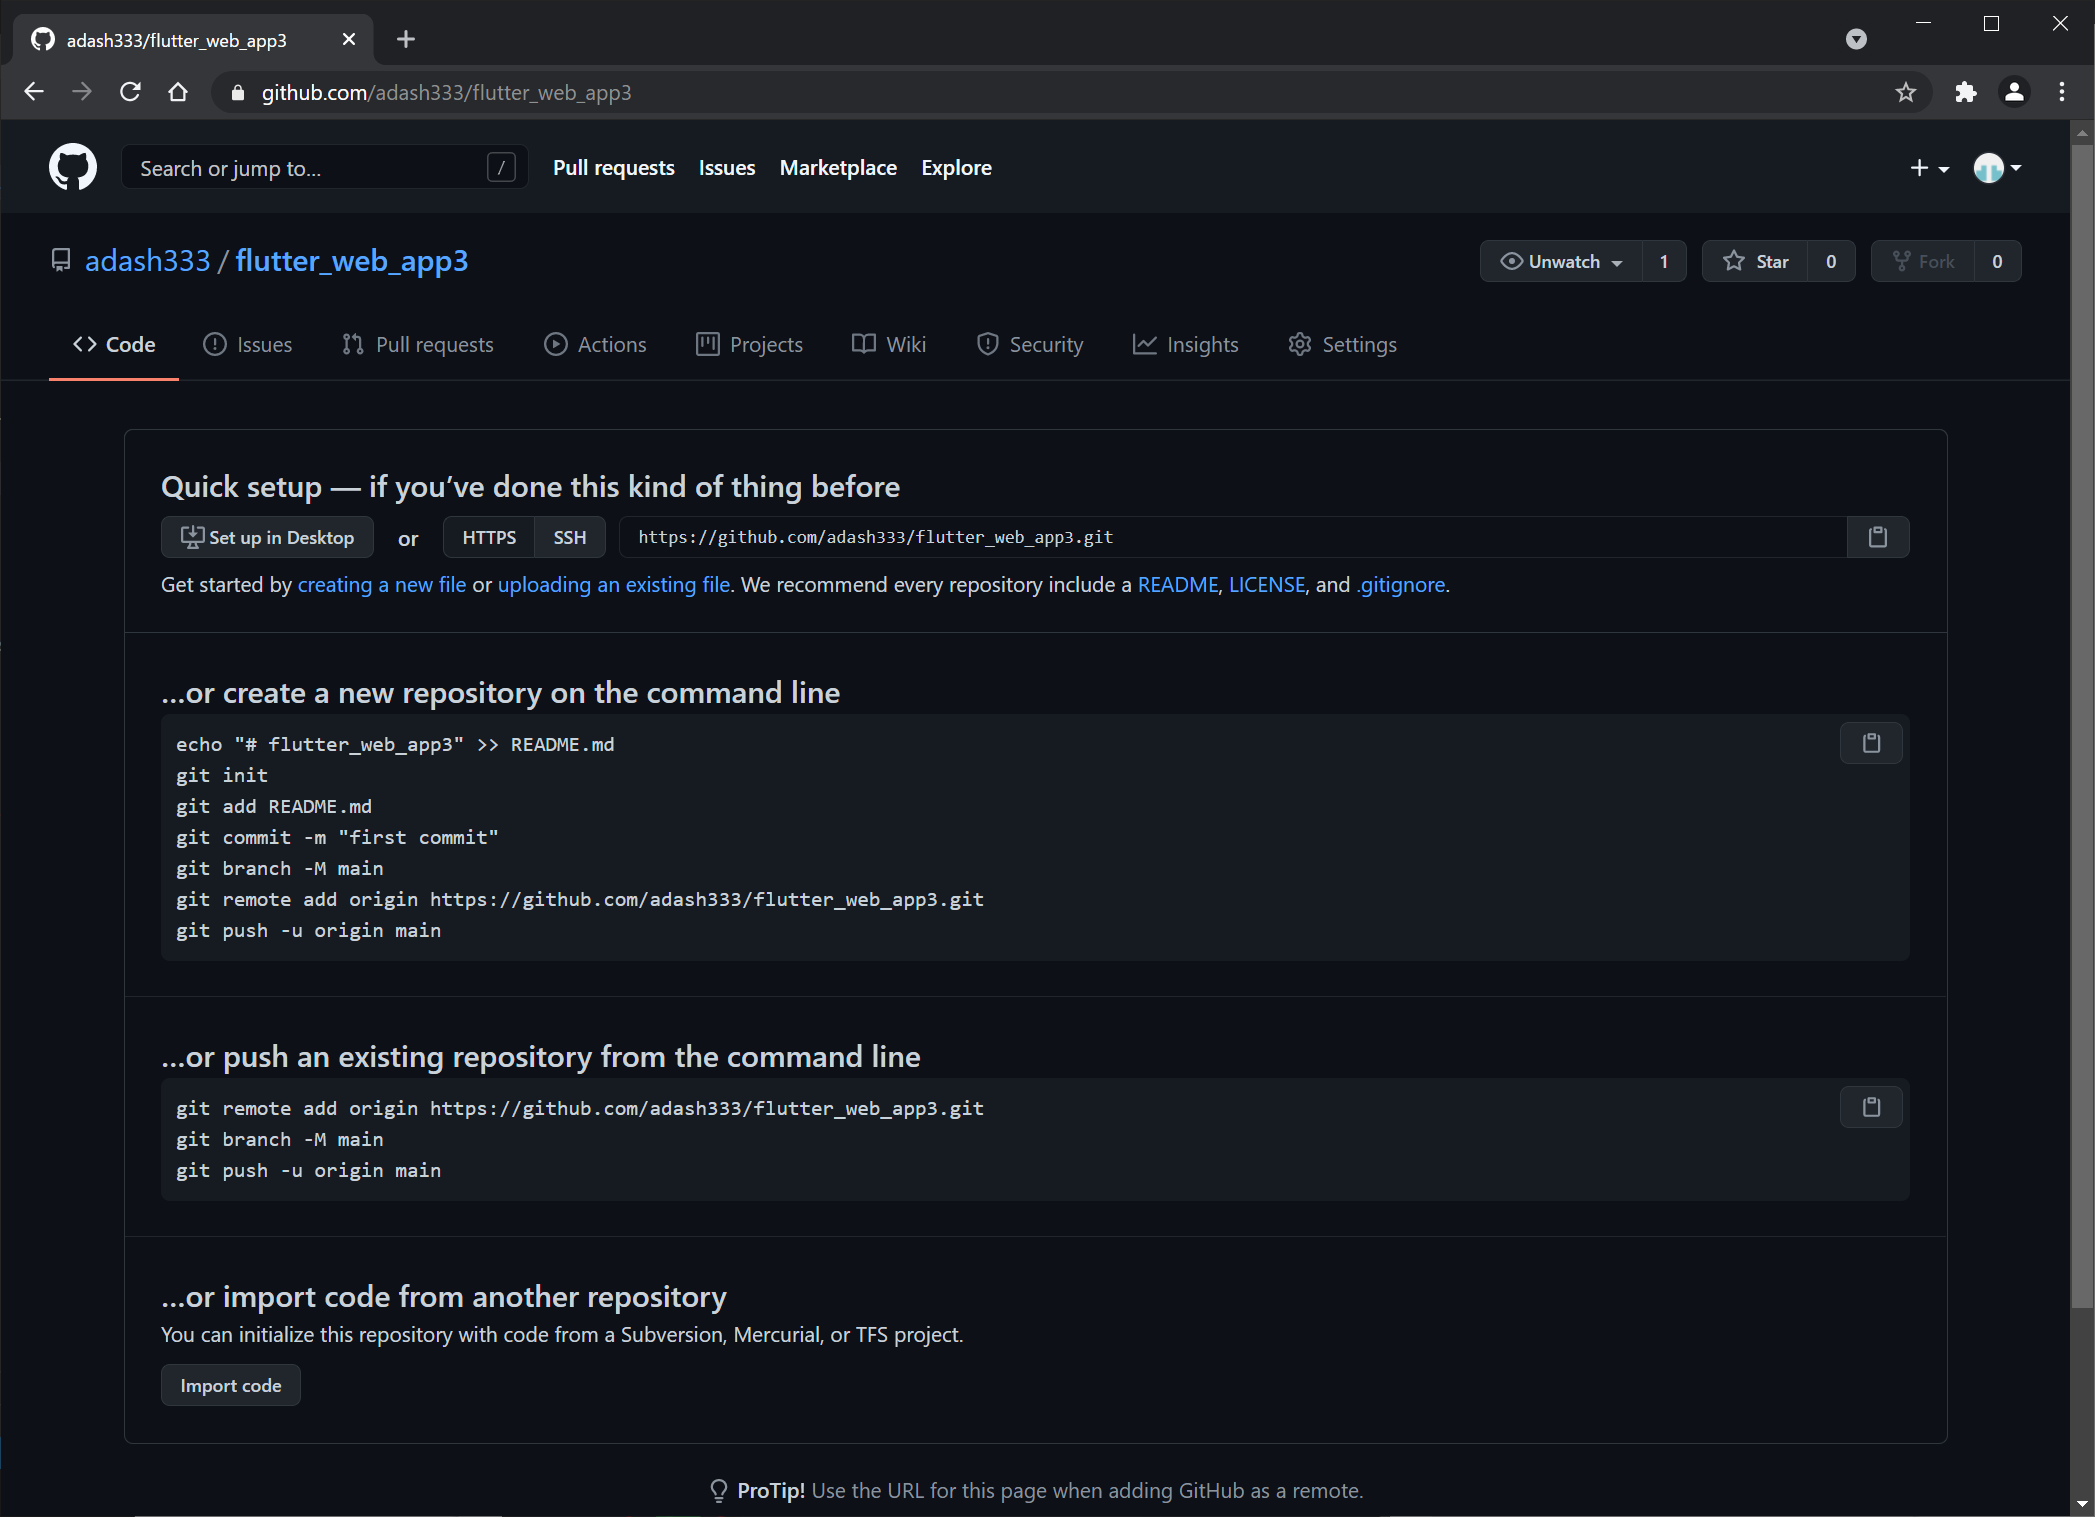Open the repository Pull requests tab
The image size is (2095, 1517).
tap(418, 344)
